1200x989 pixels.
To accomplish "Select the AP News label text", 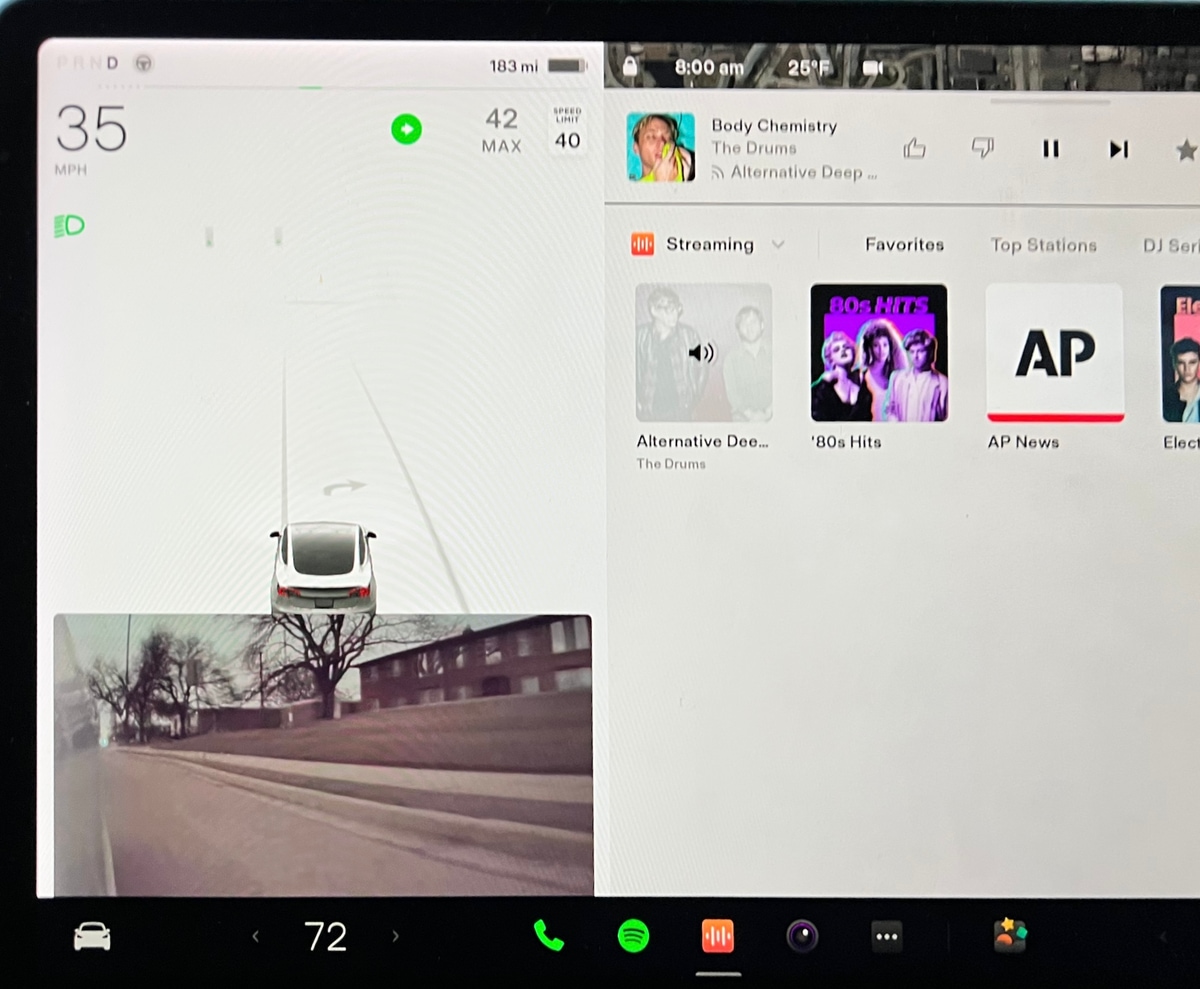I will click(1023, 441).
